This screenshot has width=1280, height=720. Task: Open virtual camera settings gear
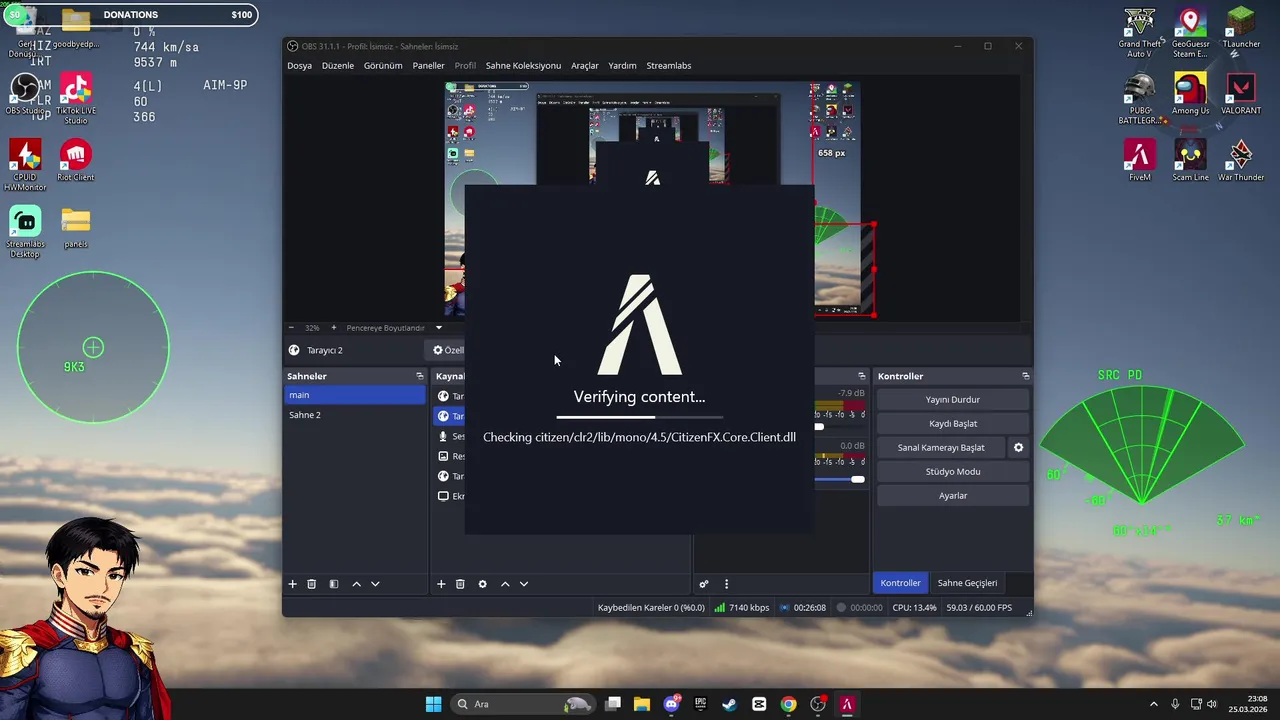click(x=1018, y=448)
